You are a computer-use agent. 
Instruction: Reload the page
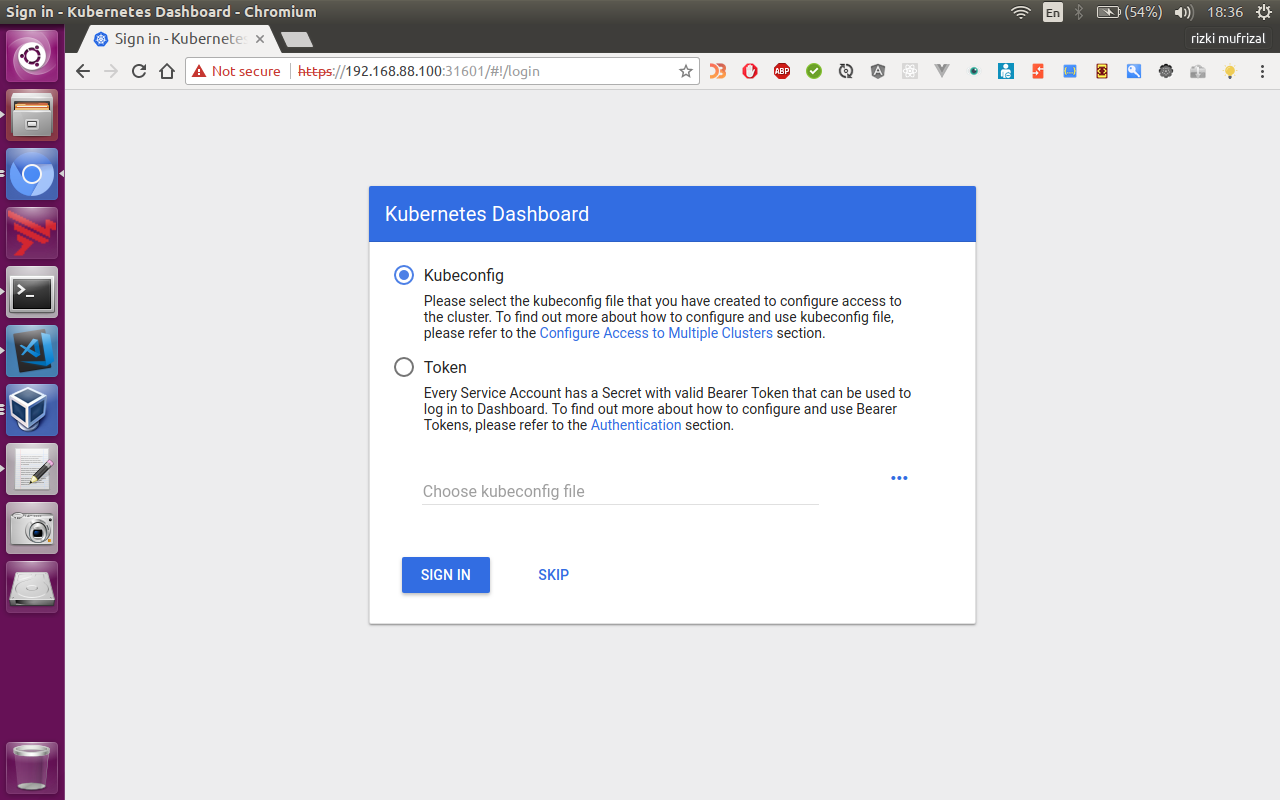point(139,71)
